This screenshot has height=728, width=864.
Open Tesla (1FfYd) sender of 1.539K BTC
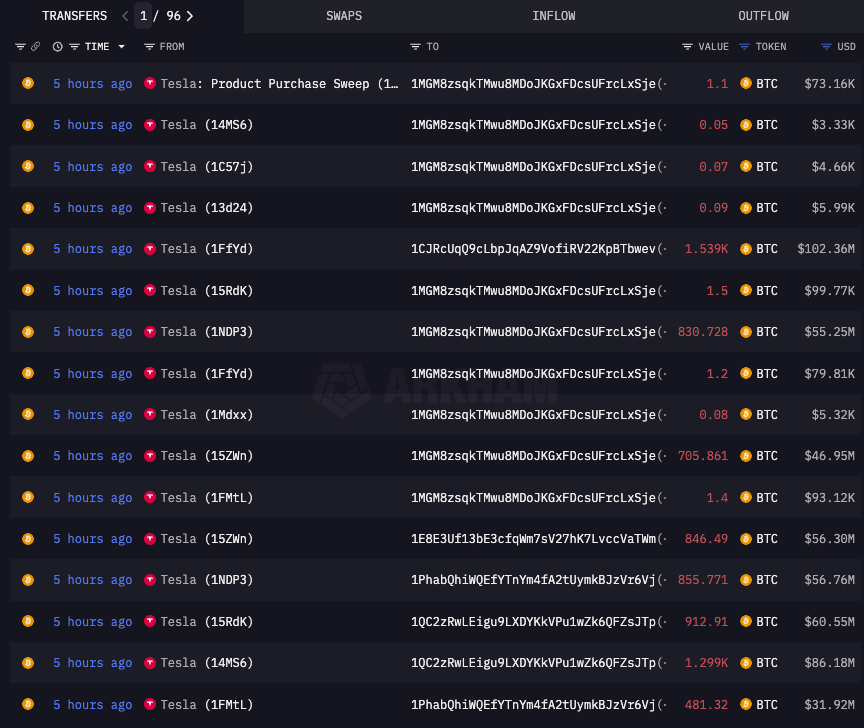(x=207, y=249)
